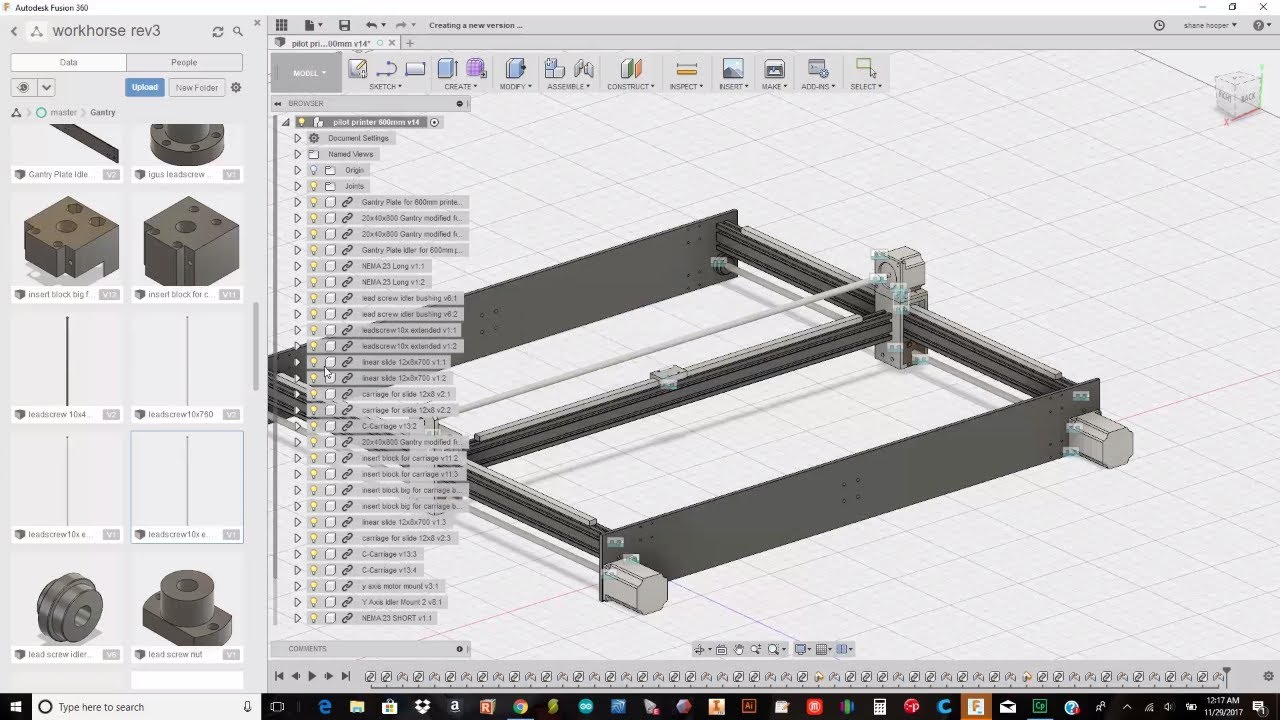The width and height of the screenshot is (1280, 720).
Task: Switch to the People tab
Action: click(184, 62)
